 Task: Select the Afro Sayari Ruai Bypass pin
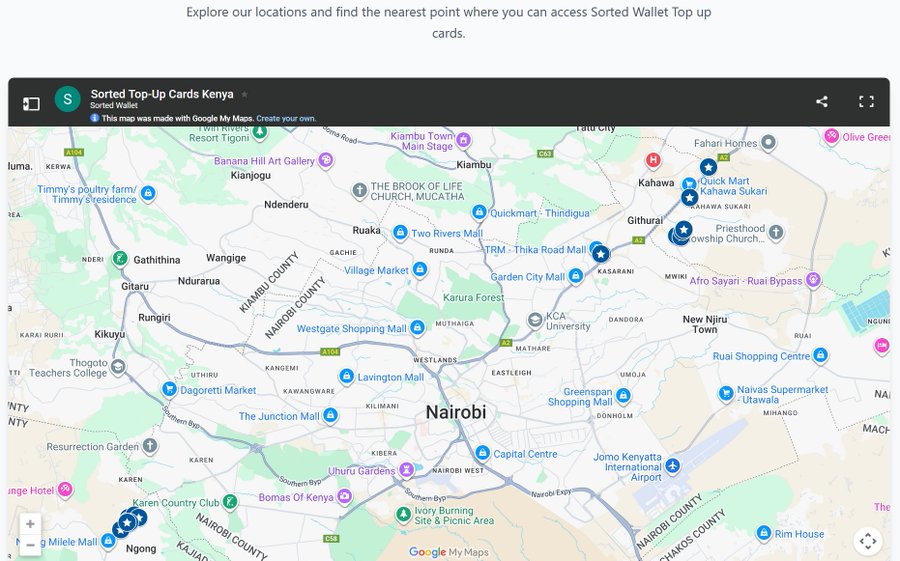click(x=813, y=280)
